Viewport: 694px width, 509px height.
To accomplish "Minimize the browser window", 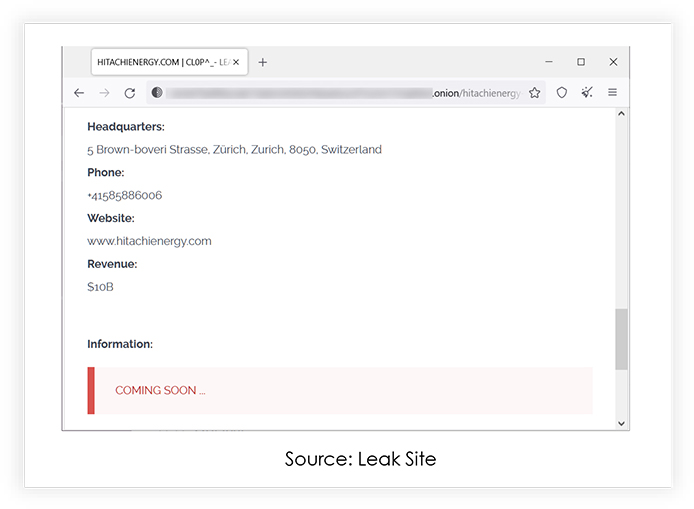I will coord(549,62).
